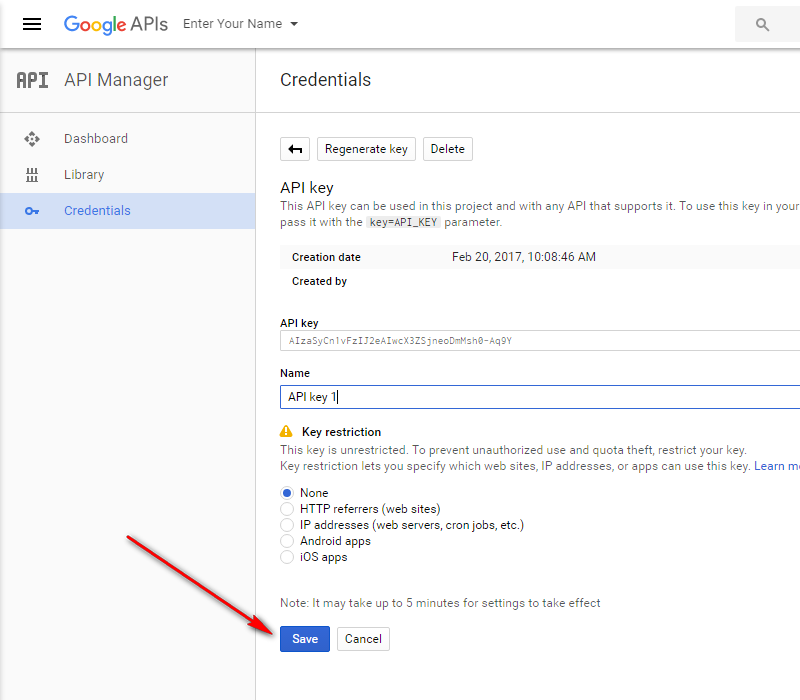Expand the Enter Your Name project dropdown

point(240,24)
